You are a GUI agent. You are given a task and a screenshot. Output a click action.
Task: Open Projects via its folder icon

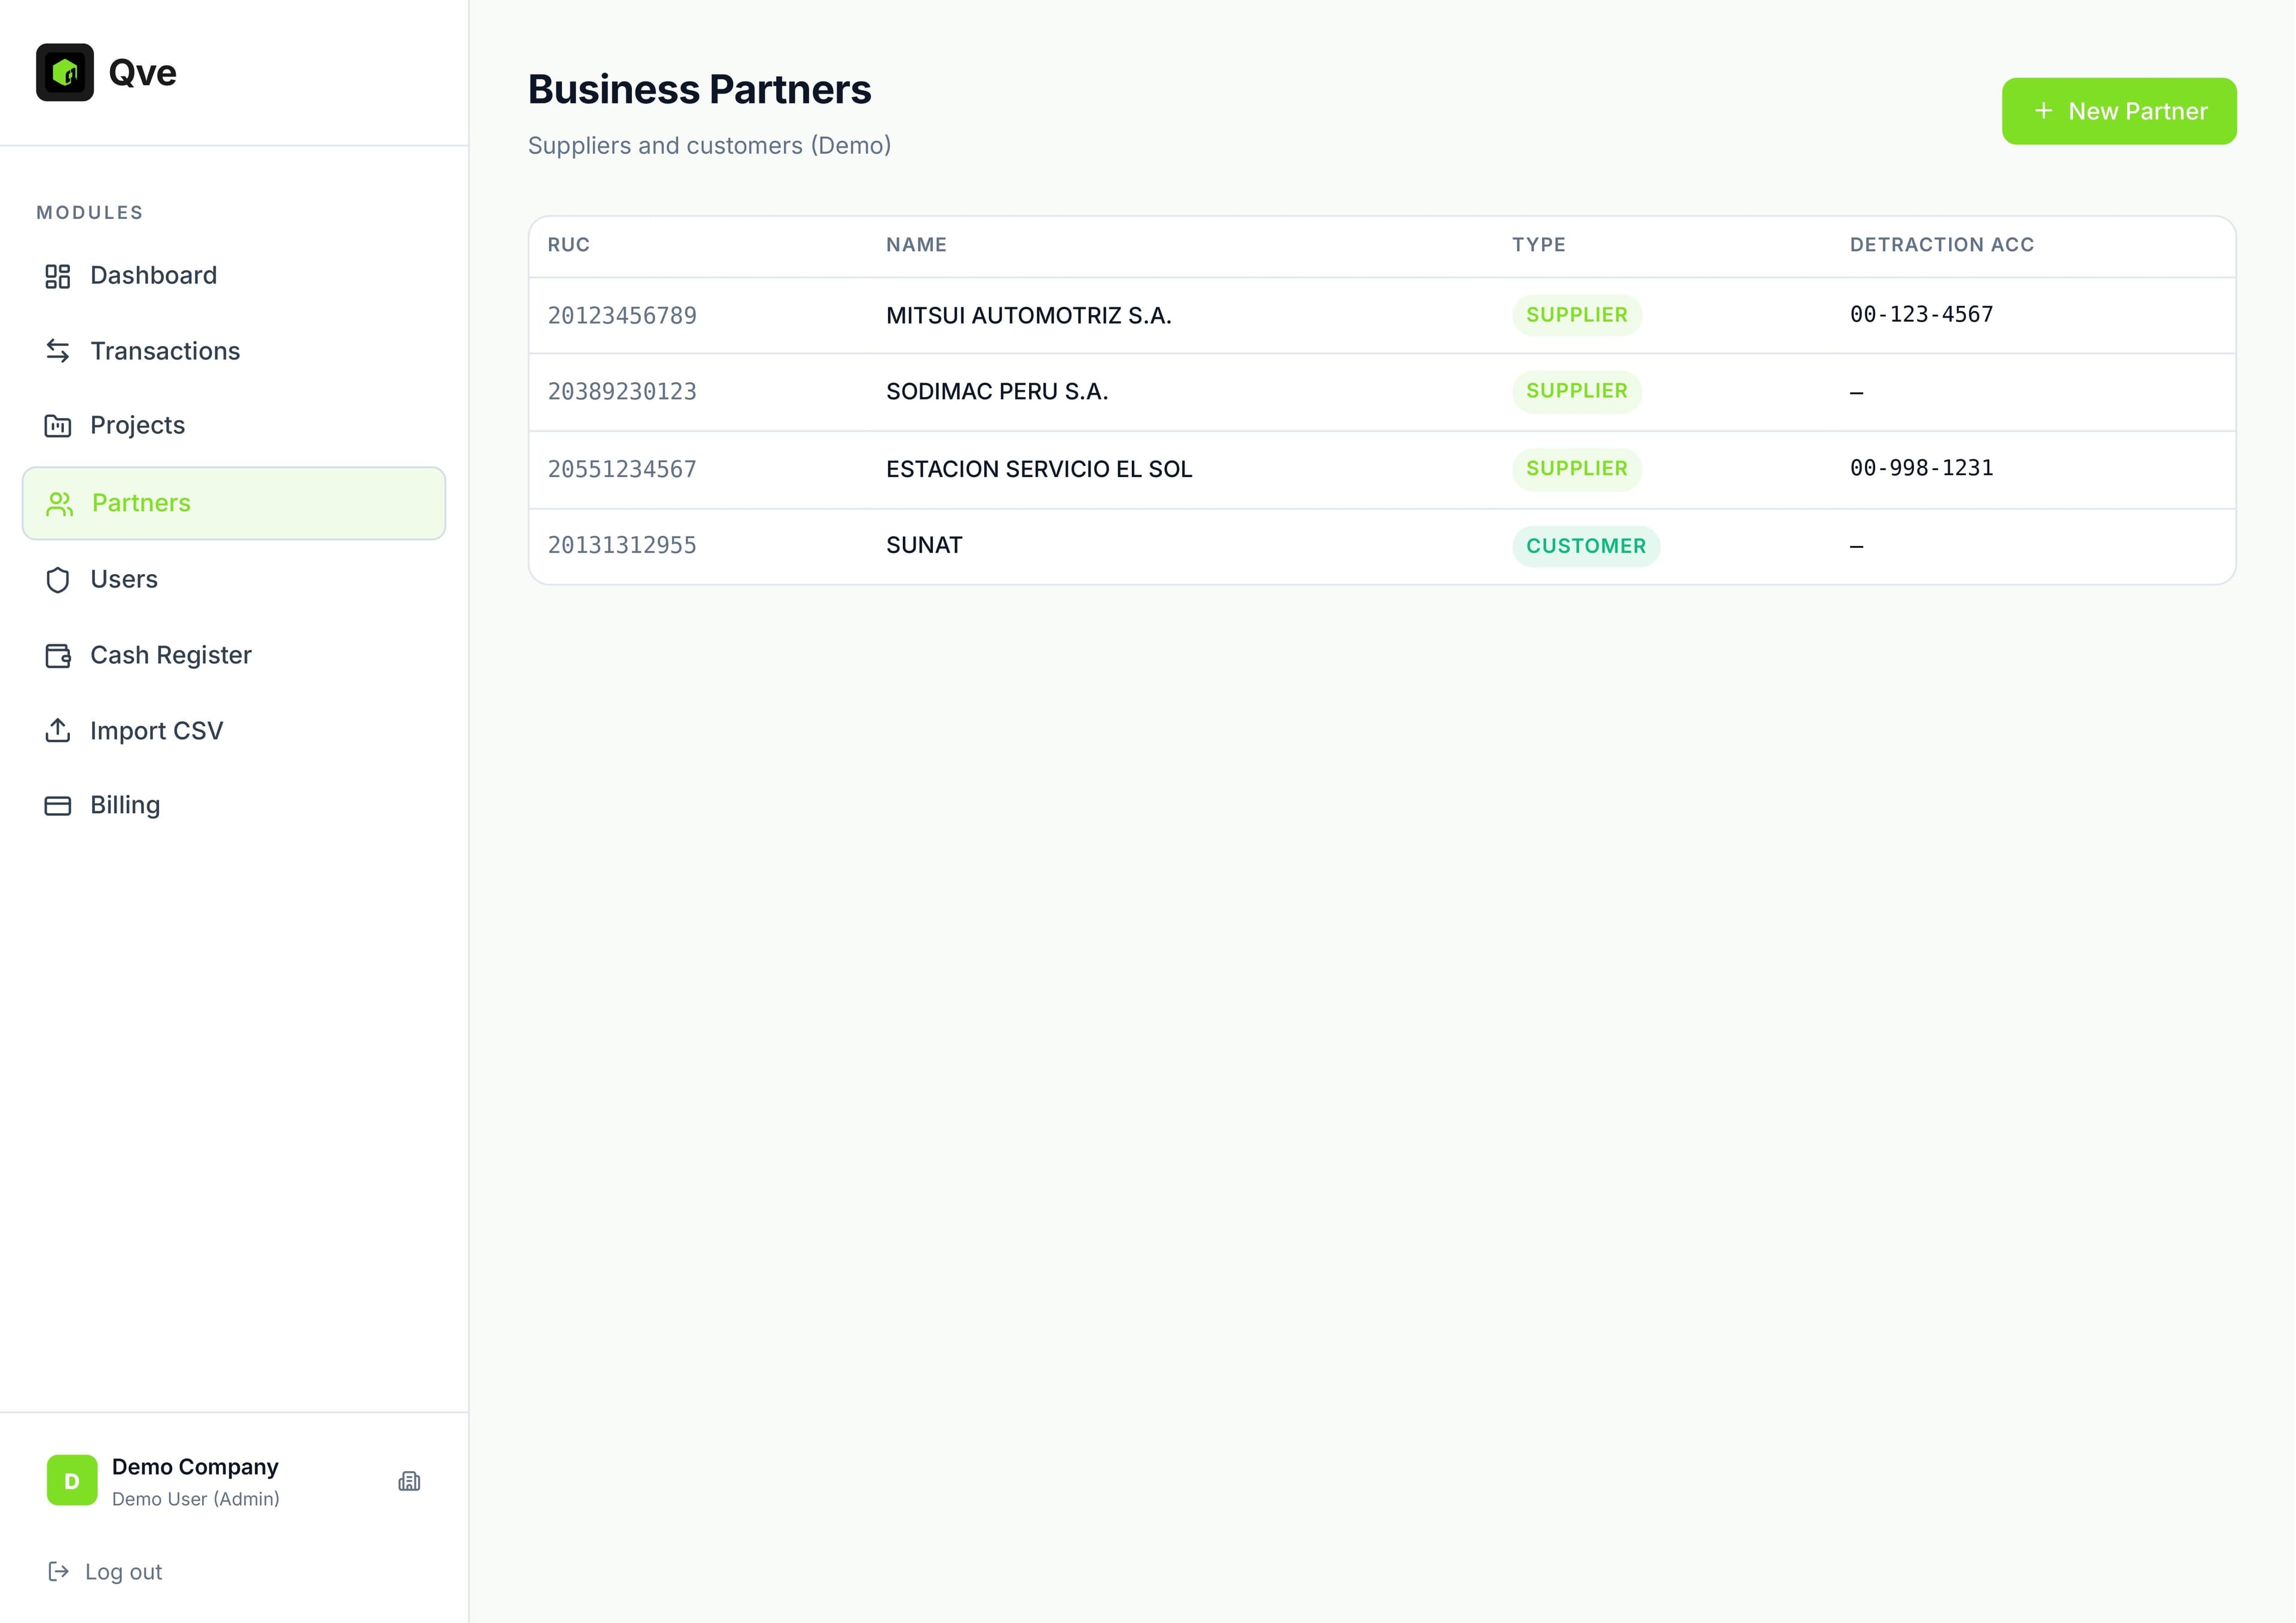[58, 425]
